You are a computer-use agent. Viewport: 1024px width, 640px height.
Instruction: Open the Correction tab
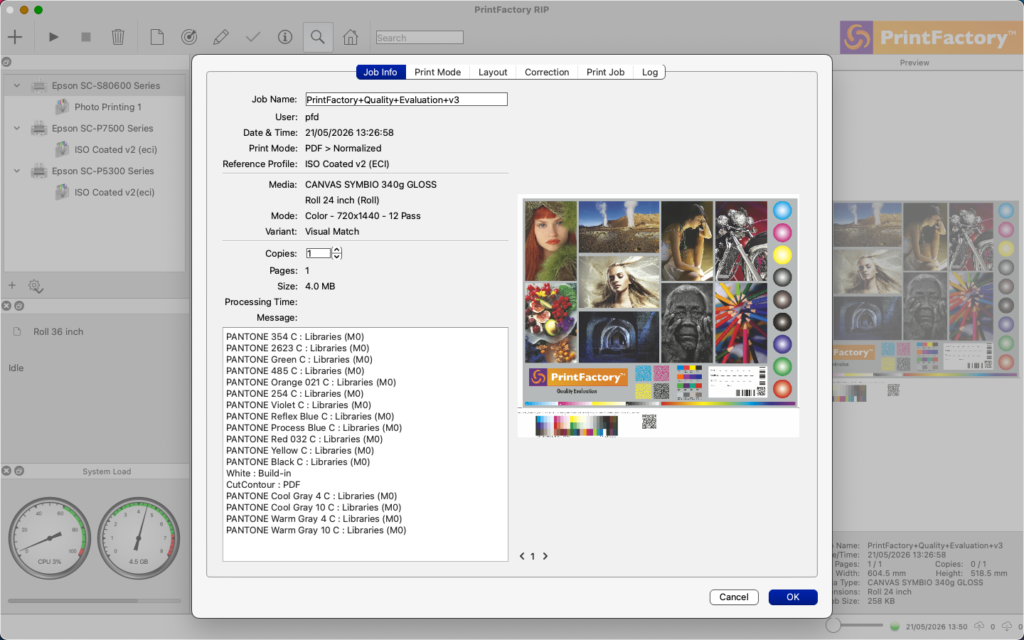tap(547, 72)
